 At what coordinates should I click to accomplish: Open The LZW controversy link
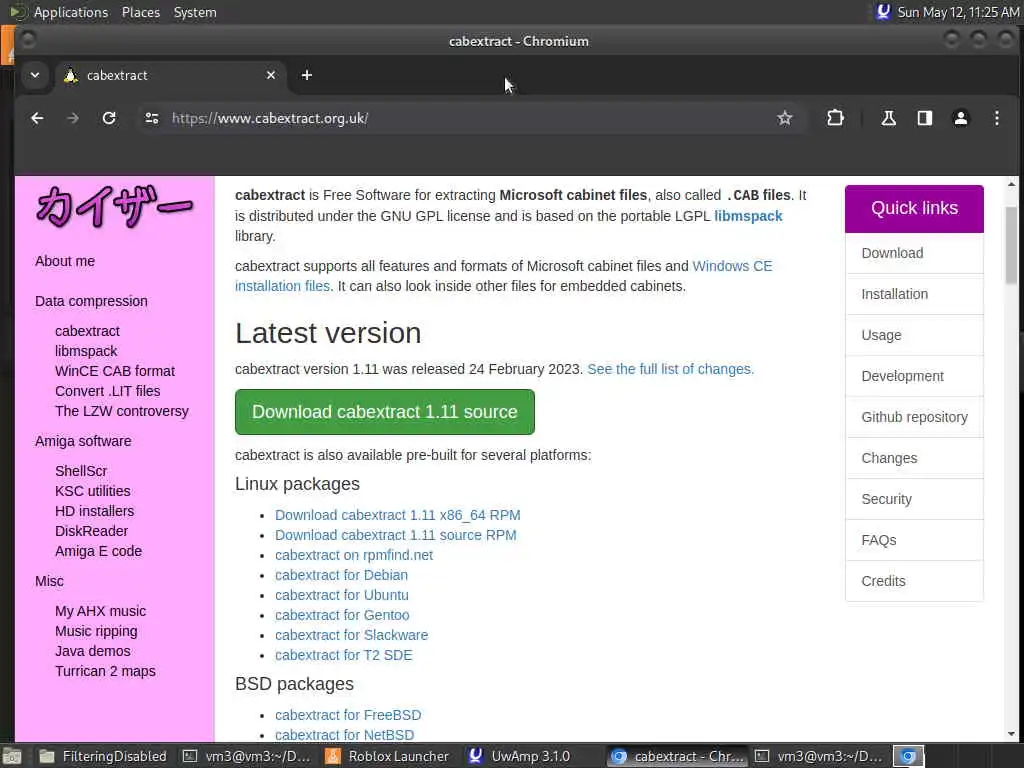tap(121, 411)
